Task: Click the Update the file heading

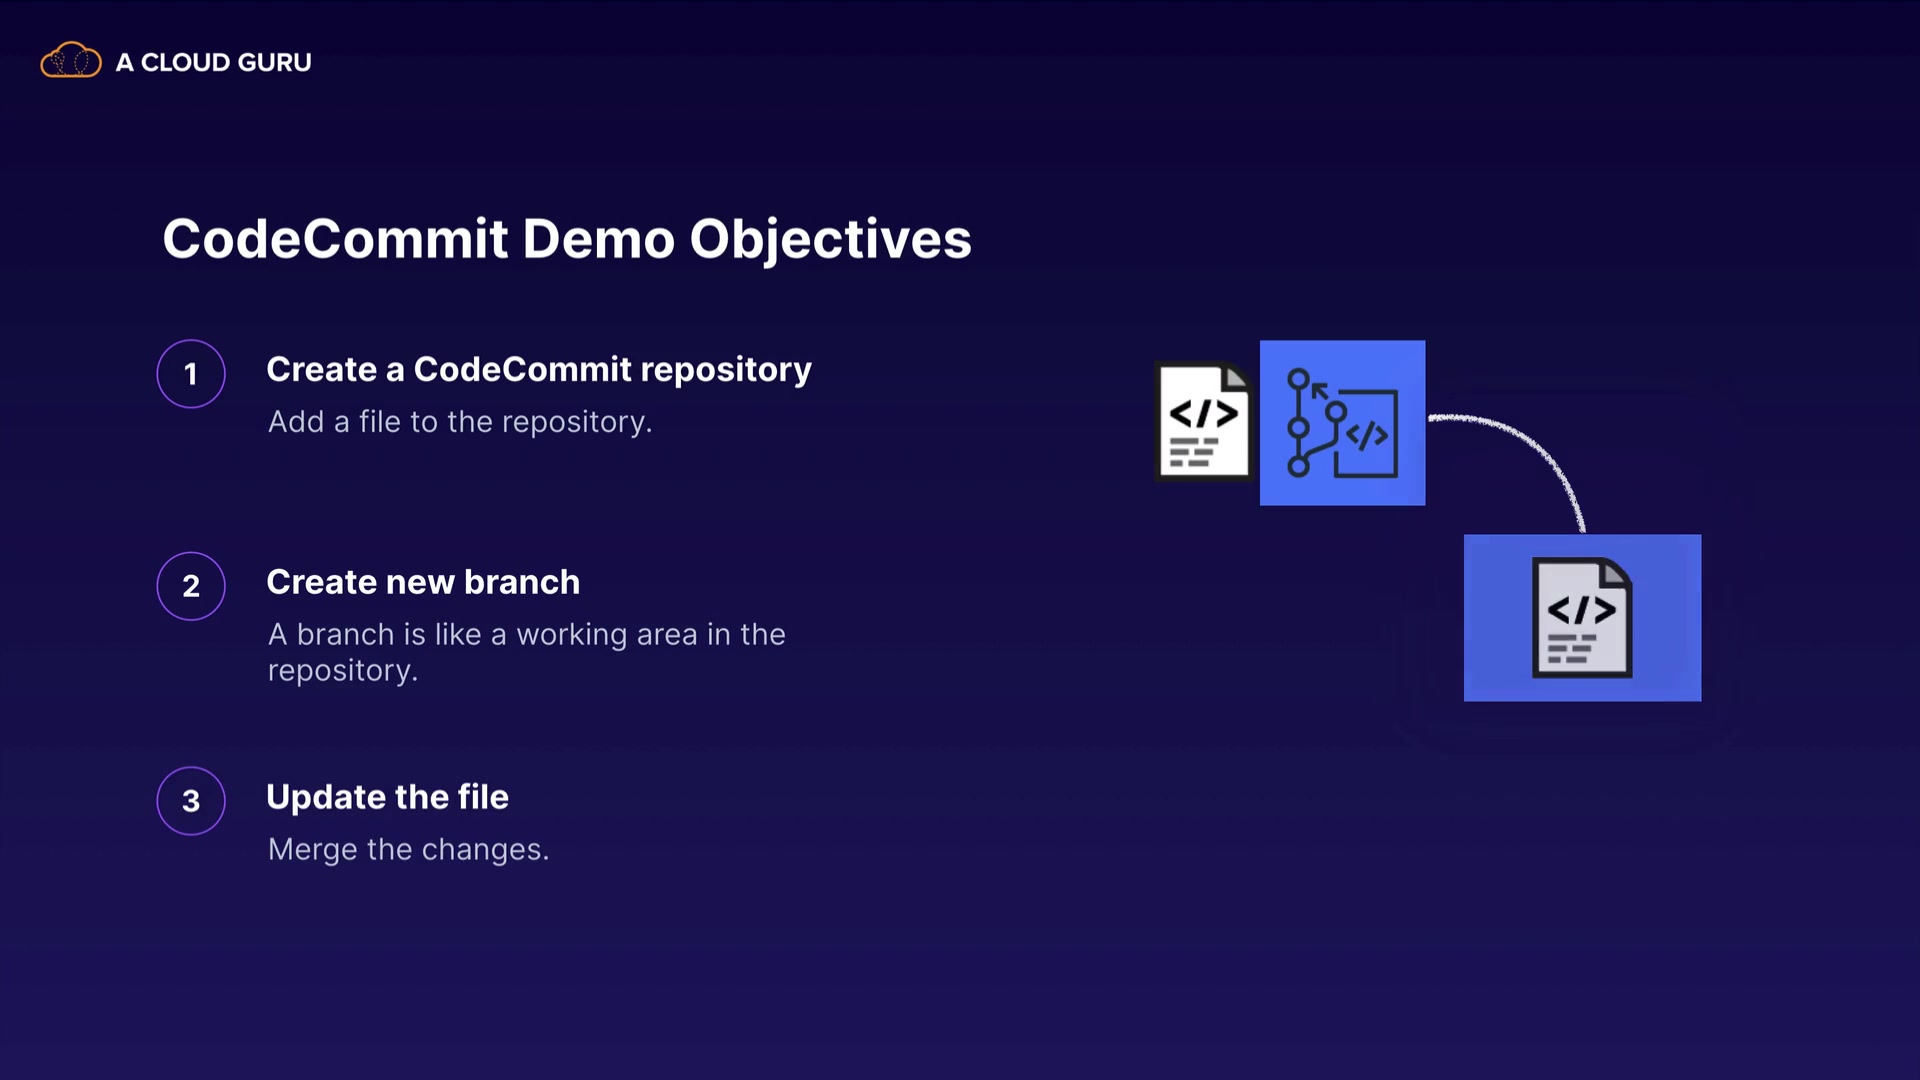Action: [x=387, y=797]
